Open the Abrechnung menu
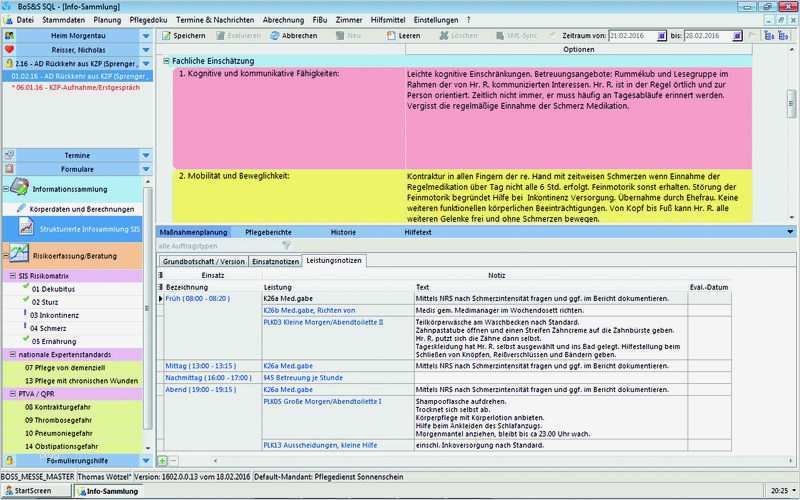This screenshot has height=500, width=800. pyautogui.click(x=283, y=20)
